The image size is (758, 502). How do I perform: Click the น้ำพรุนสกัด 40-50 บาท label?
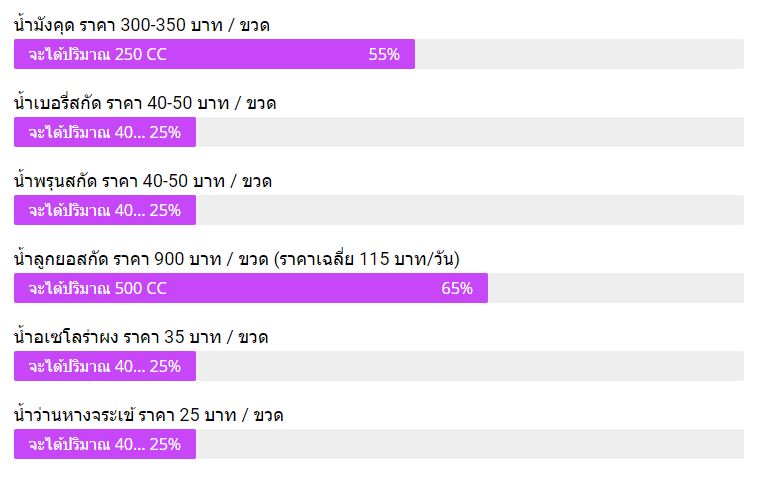point(143,181)
